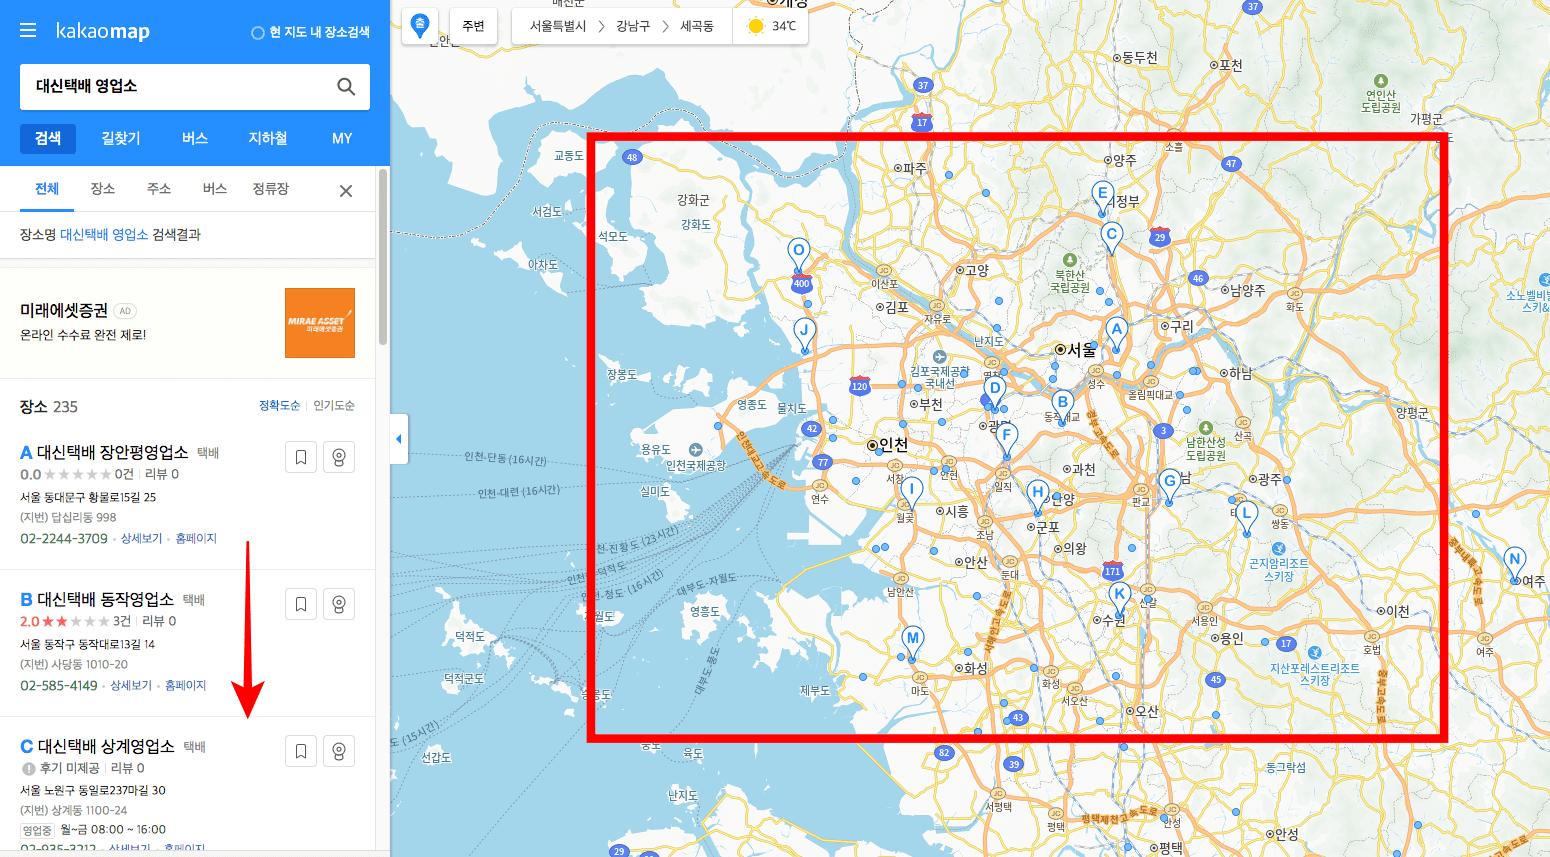Click the search magnifier icon

click(346, 87)
